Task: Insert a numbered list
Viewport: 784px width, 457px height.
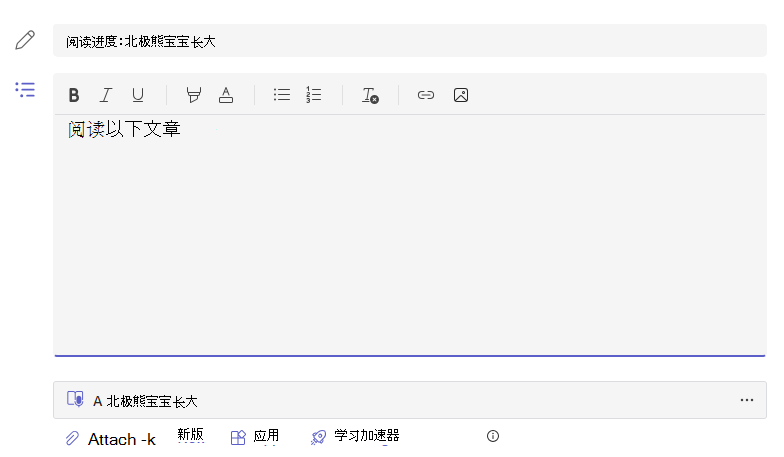Action: click(x=314, y=94)
